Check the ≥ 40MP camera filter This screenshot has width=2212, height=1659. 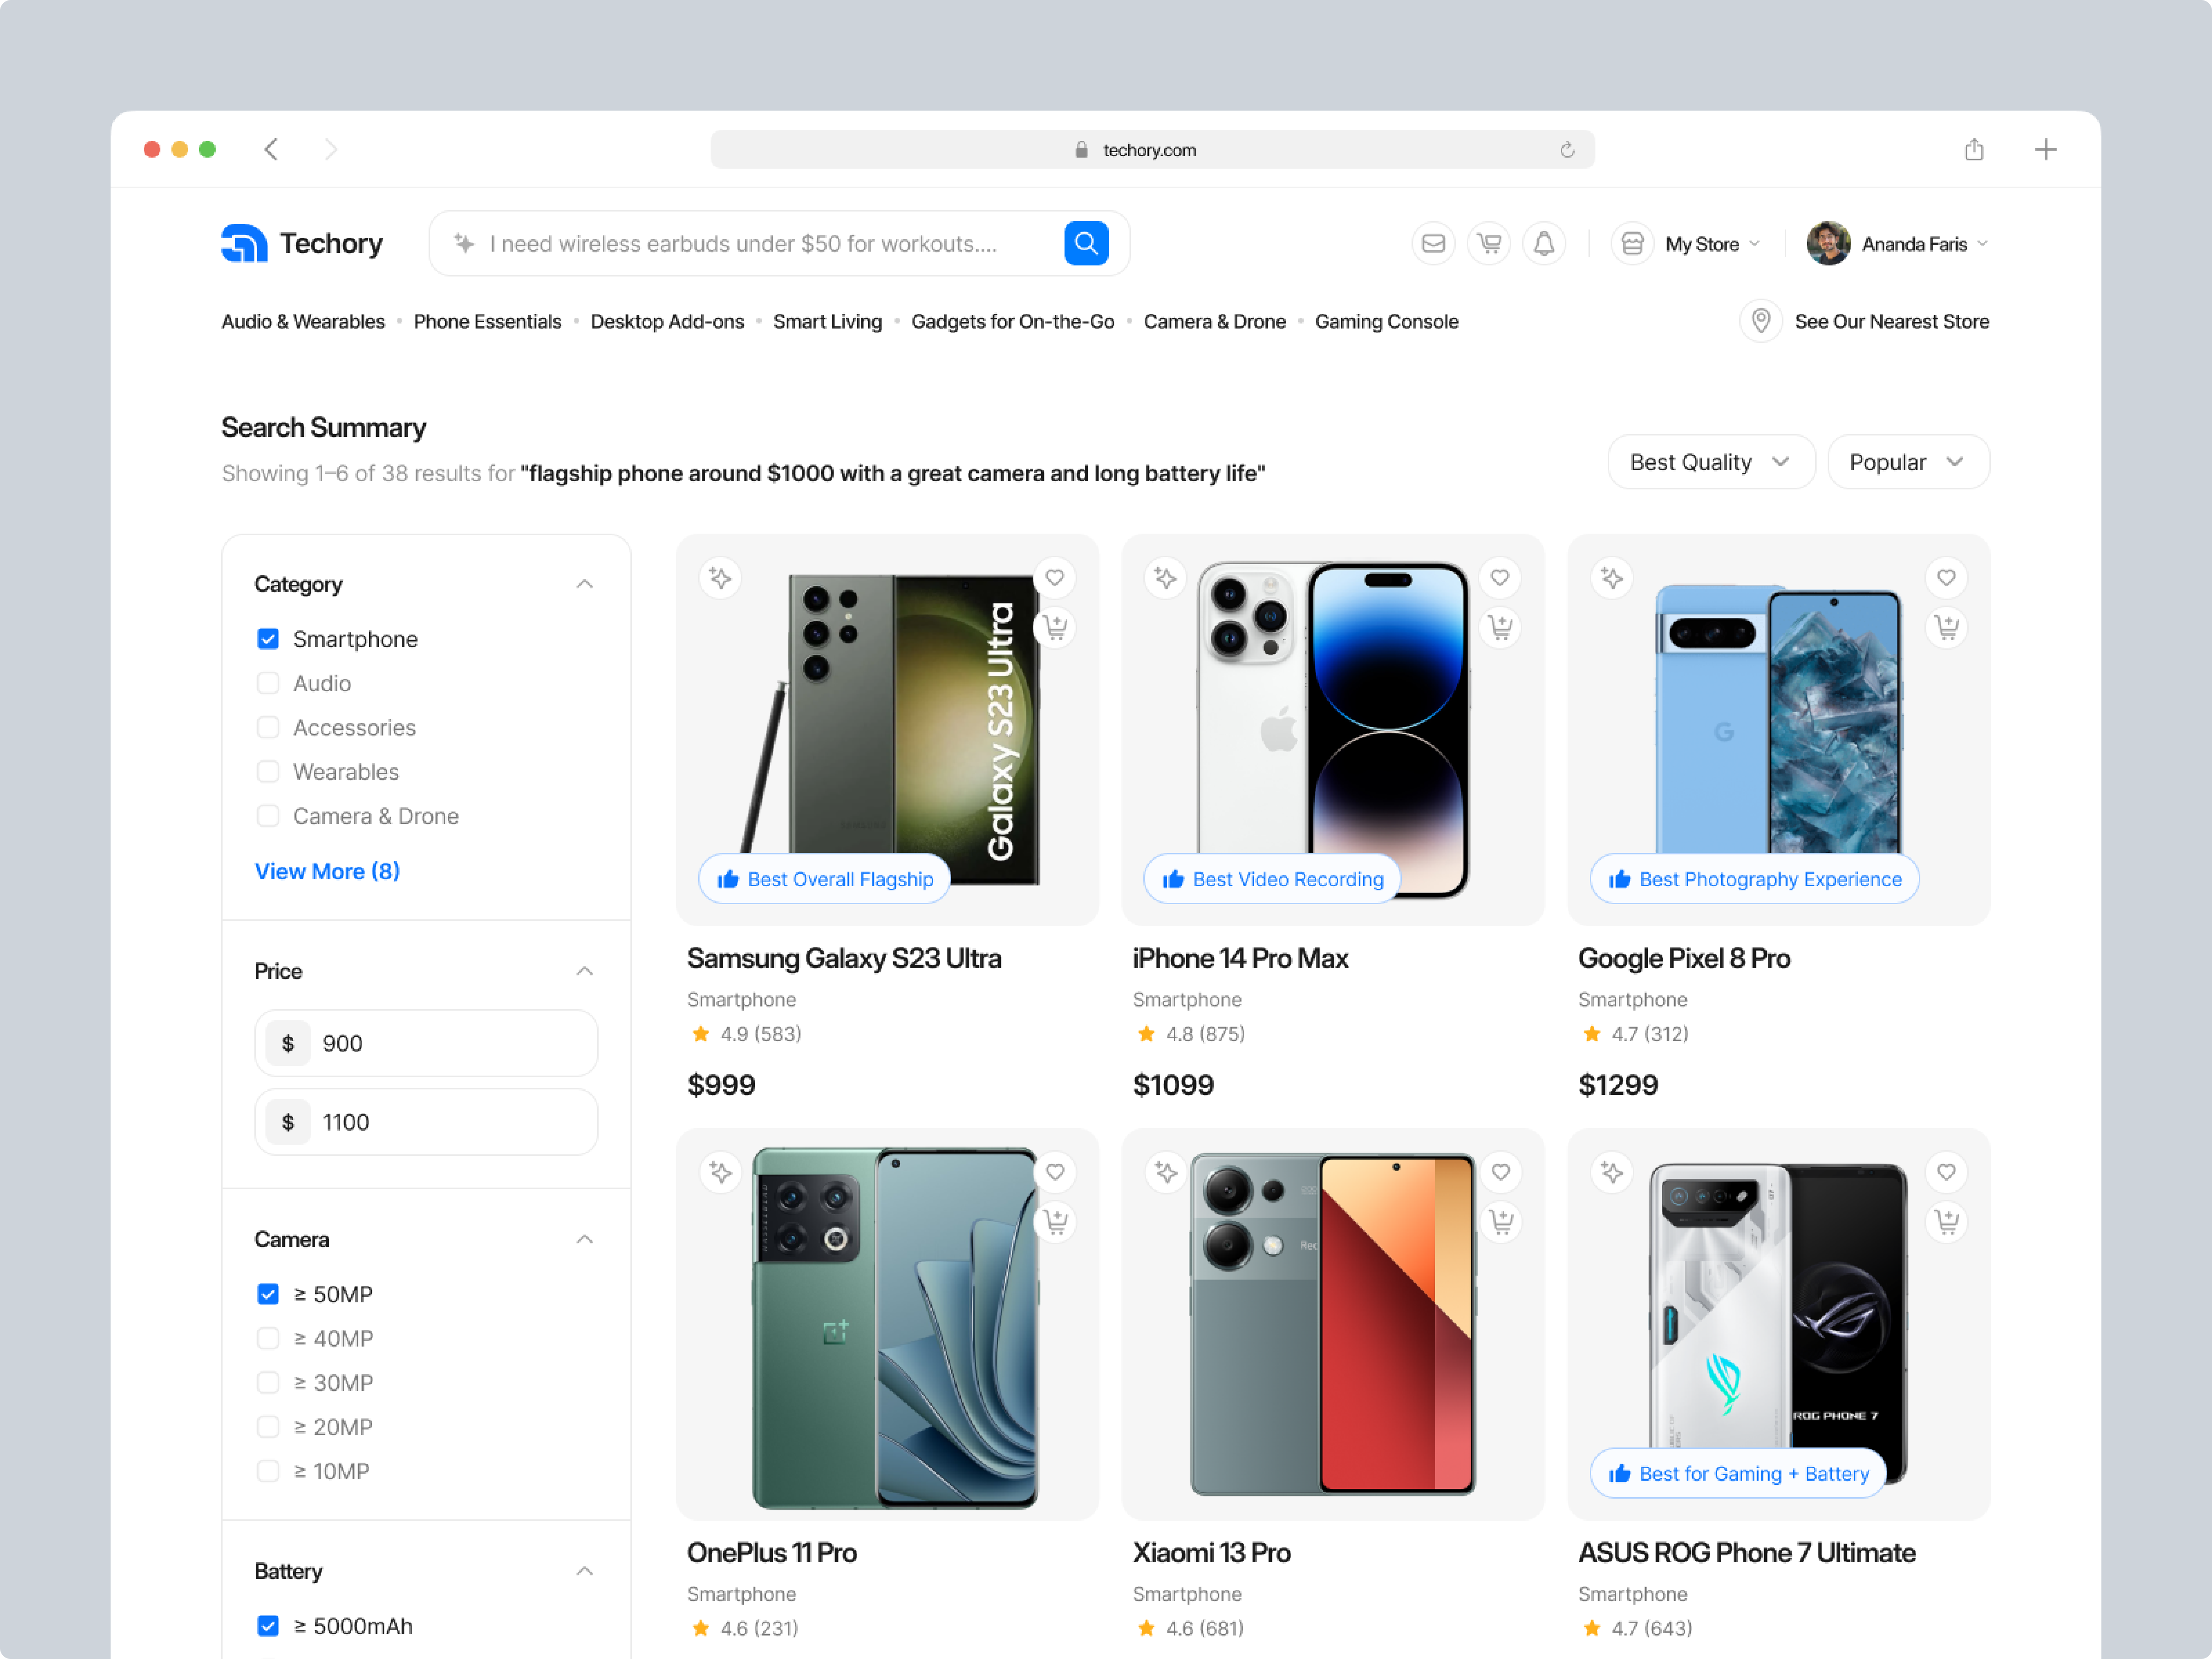pyautogui.click(x=268, y=1338)
